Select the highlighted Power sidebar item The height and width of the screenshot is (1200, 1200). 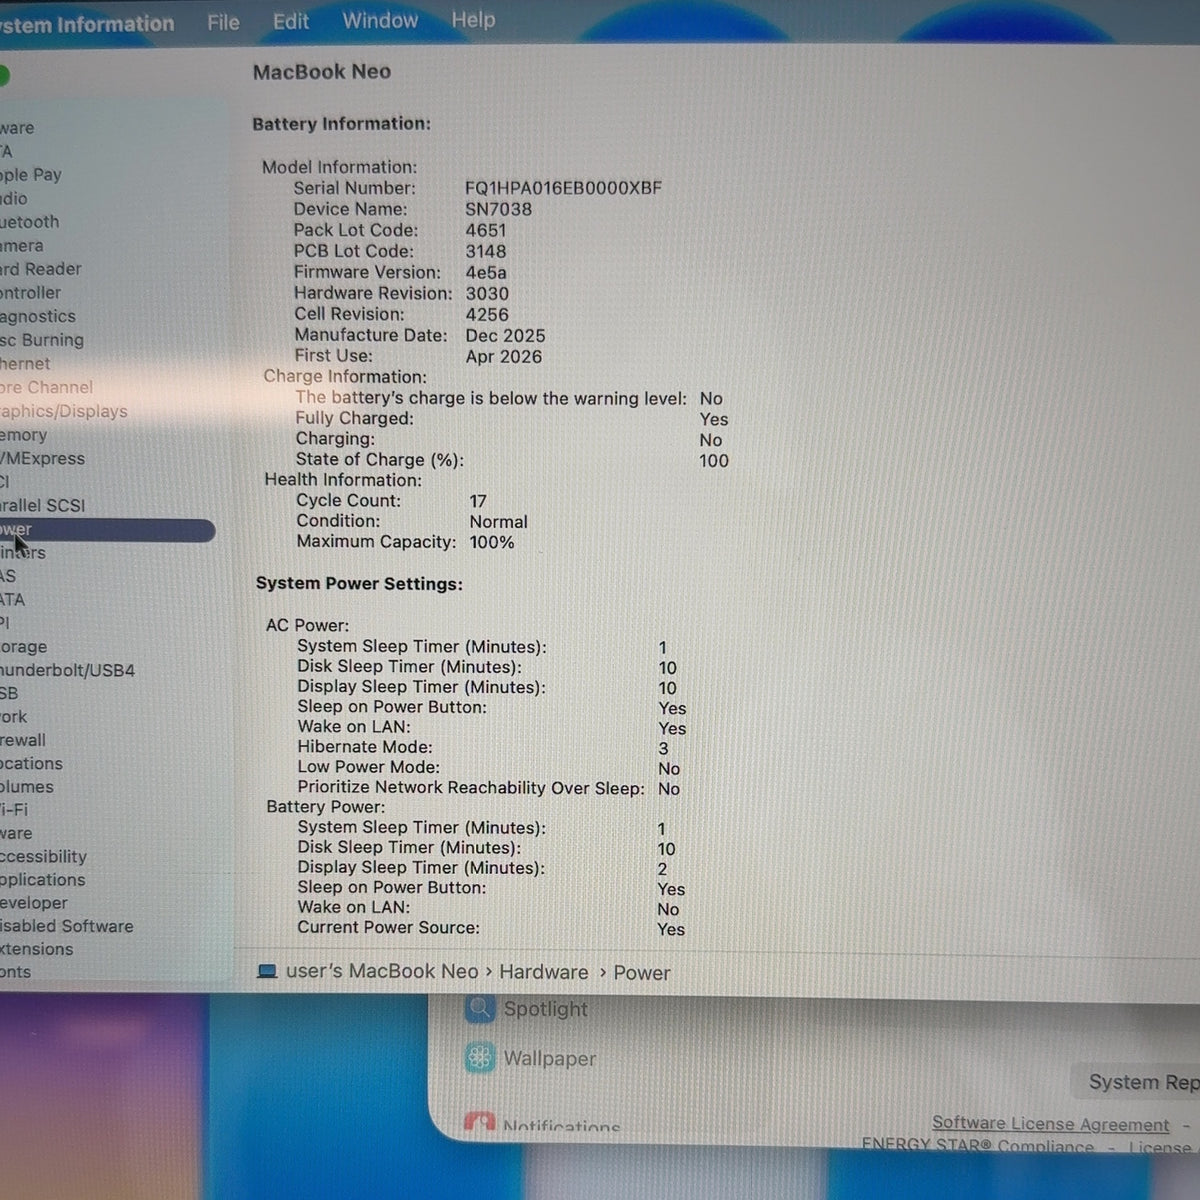click(x=107, y=530)
